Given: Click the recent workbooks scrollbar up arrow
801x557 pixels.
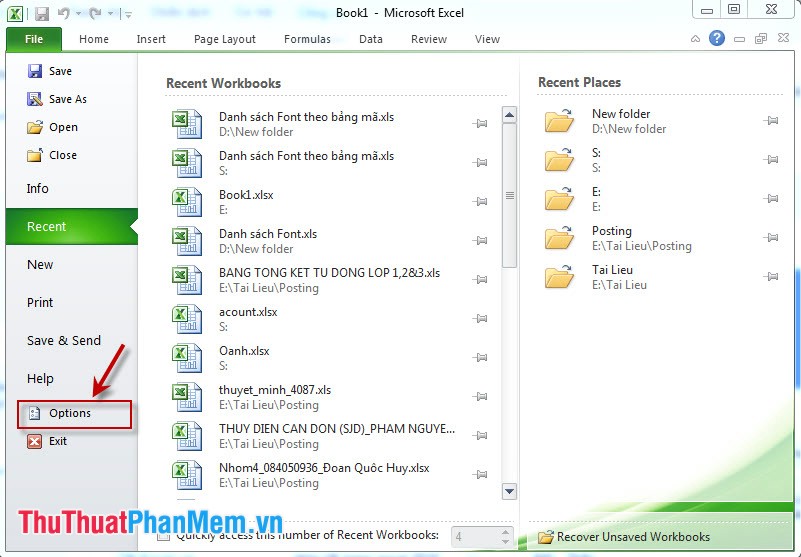Looking at the screenshot, I should [x=509, y=114].
